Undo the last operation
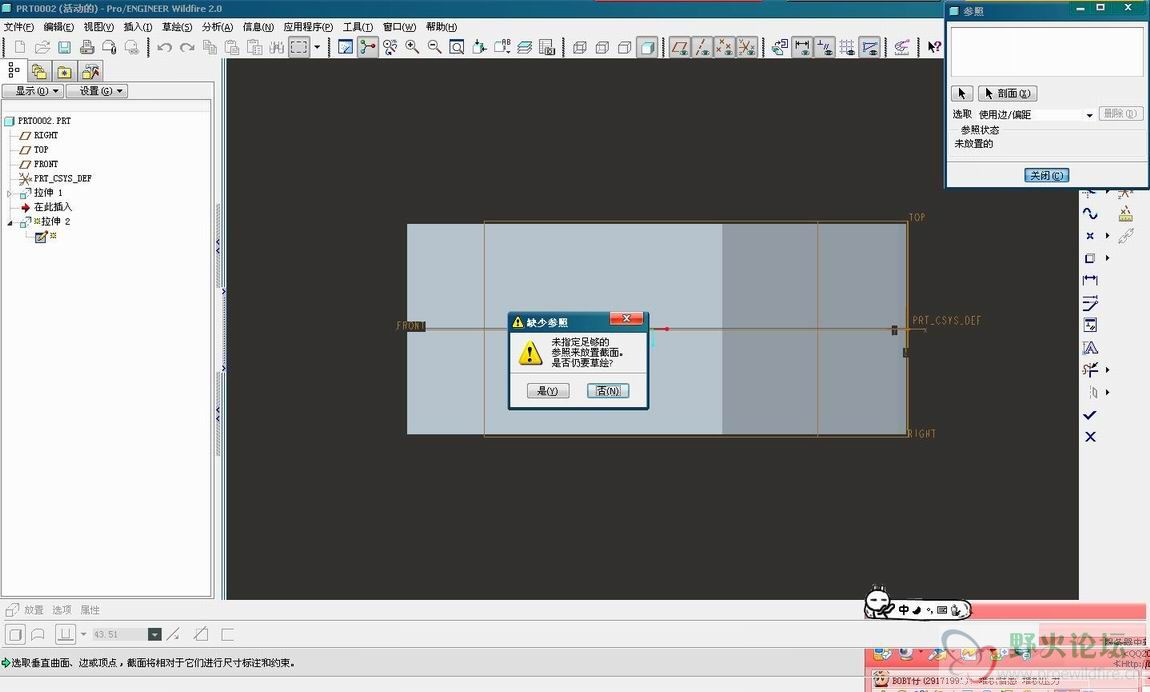This screenshot has width=1150, height=692. click(x=164, y=47)
